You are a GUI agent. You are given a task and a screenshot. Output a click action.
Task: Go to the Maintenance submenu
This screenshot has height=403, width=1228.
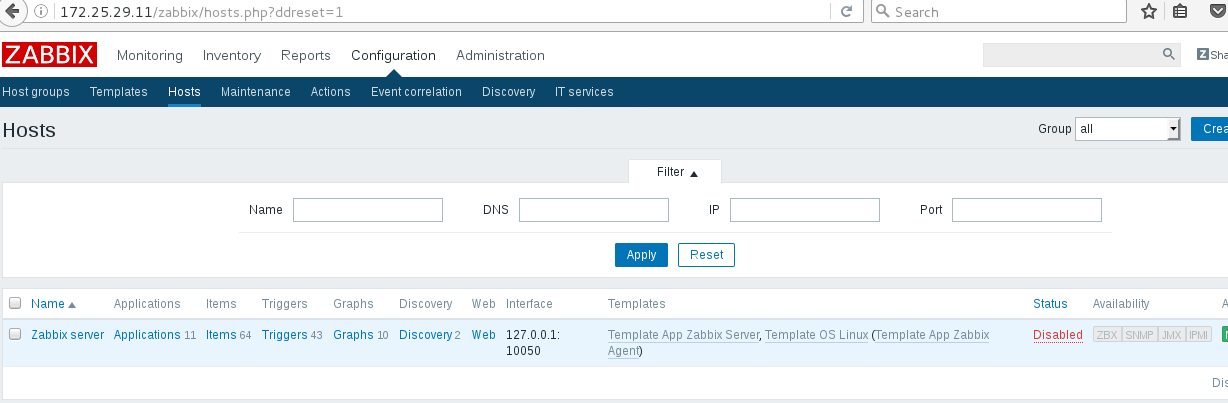click(x=256, y=92)
